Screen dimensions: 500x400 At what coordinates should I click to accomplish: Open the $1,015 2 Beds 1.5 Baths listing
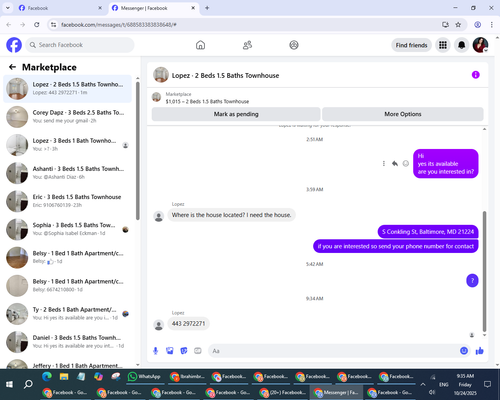coord(207,101)
